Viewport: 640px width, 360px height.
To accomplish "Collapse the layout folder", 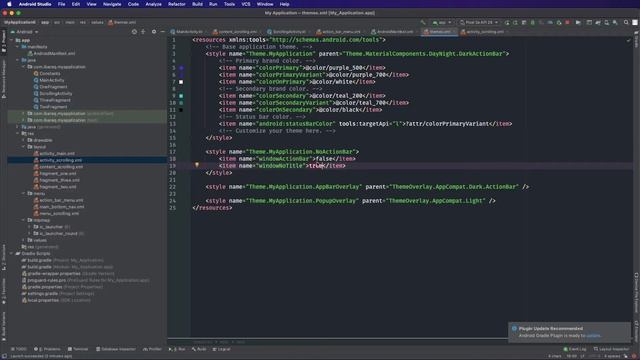I will tap(24, 147).
